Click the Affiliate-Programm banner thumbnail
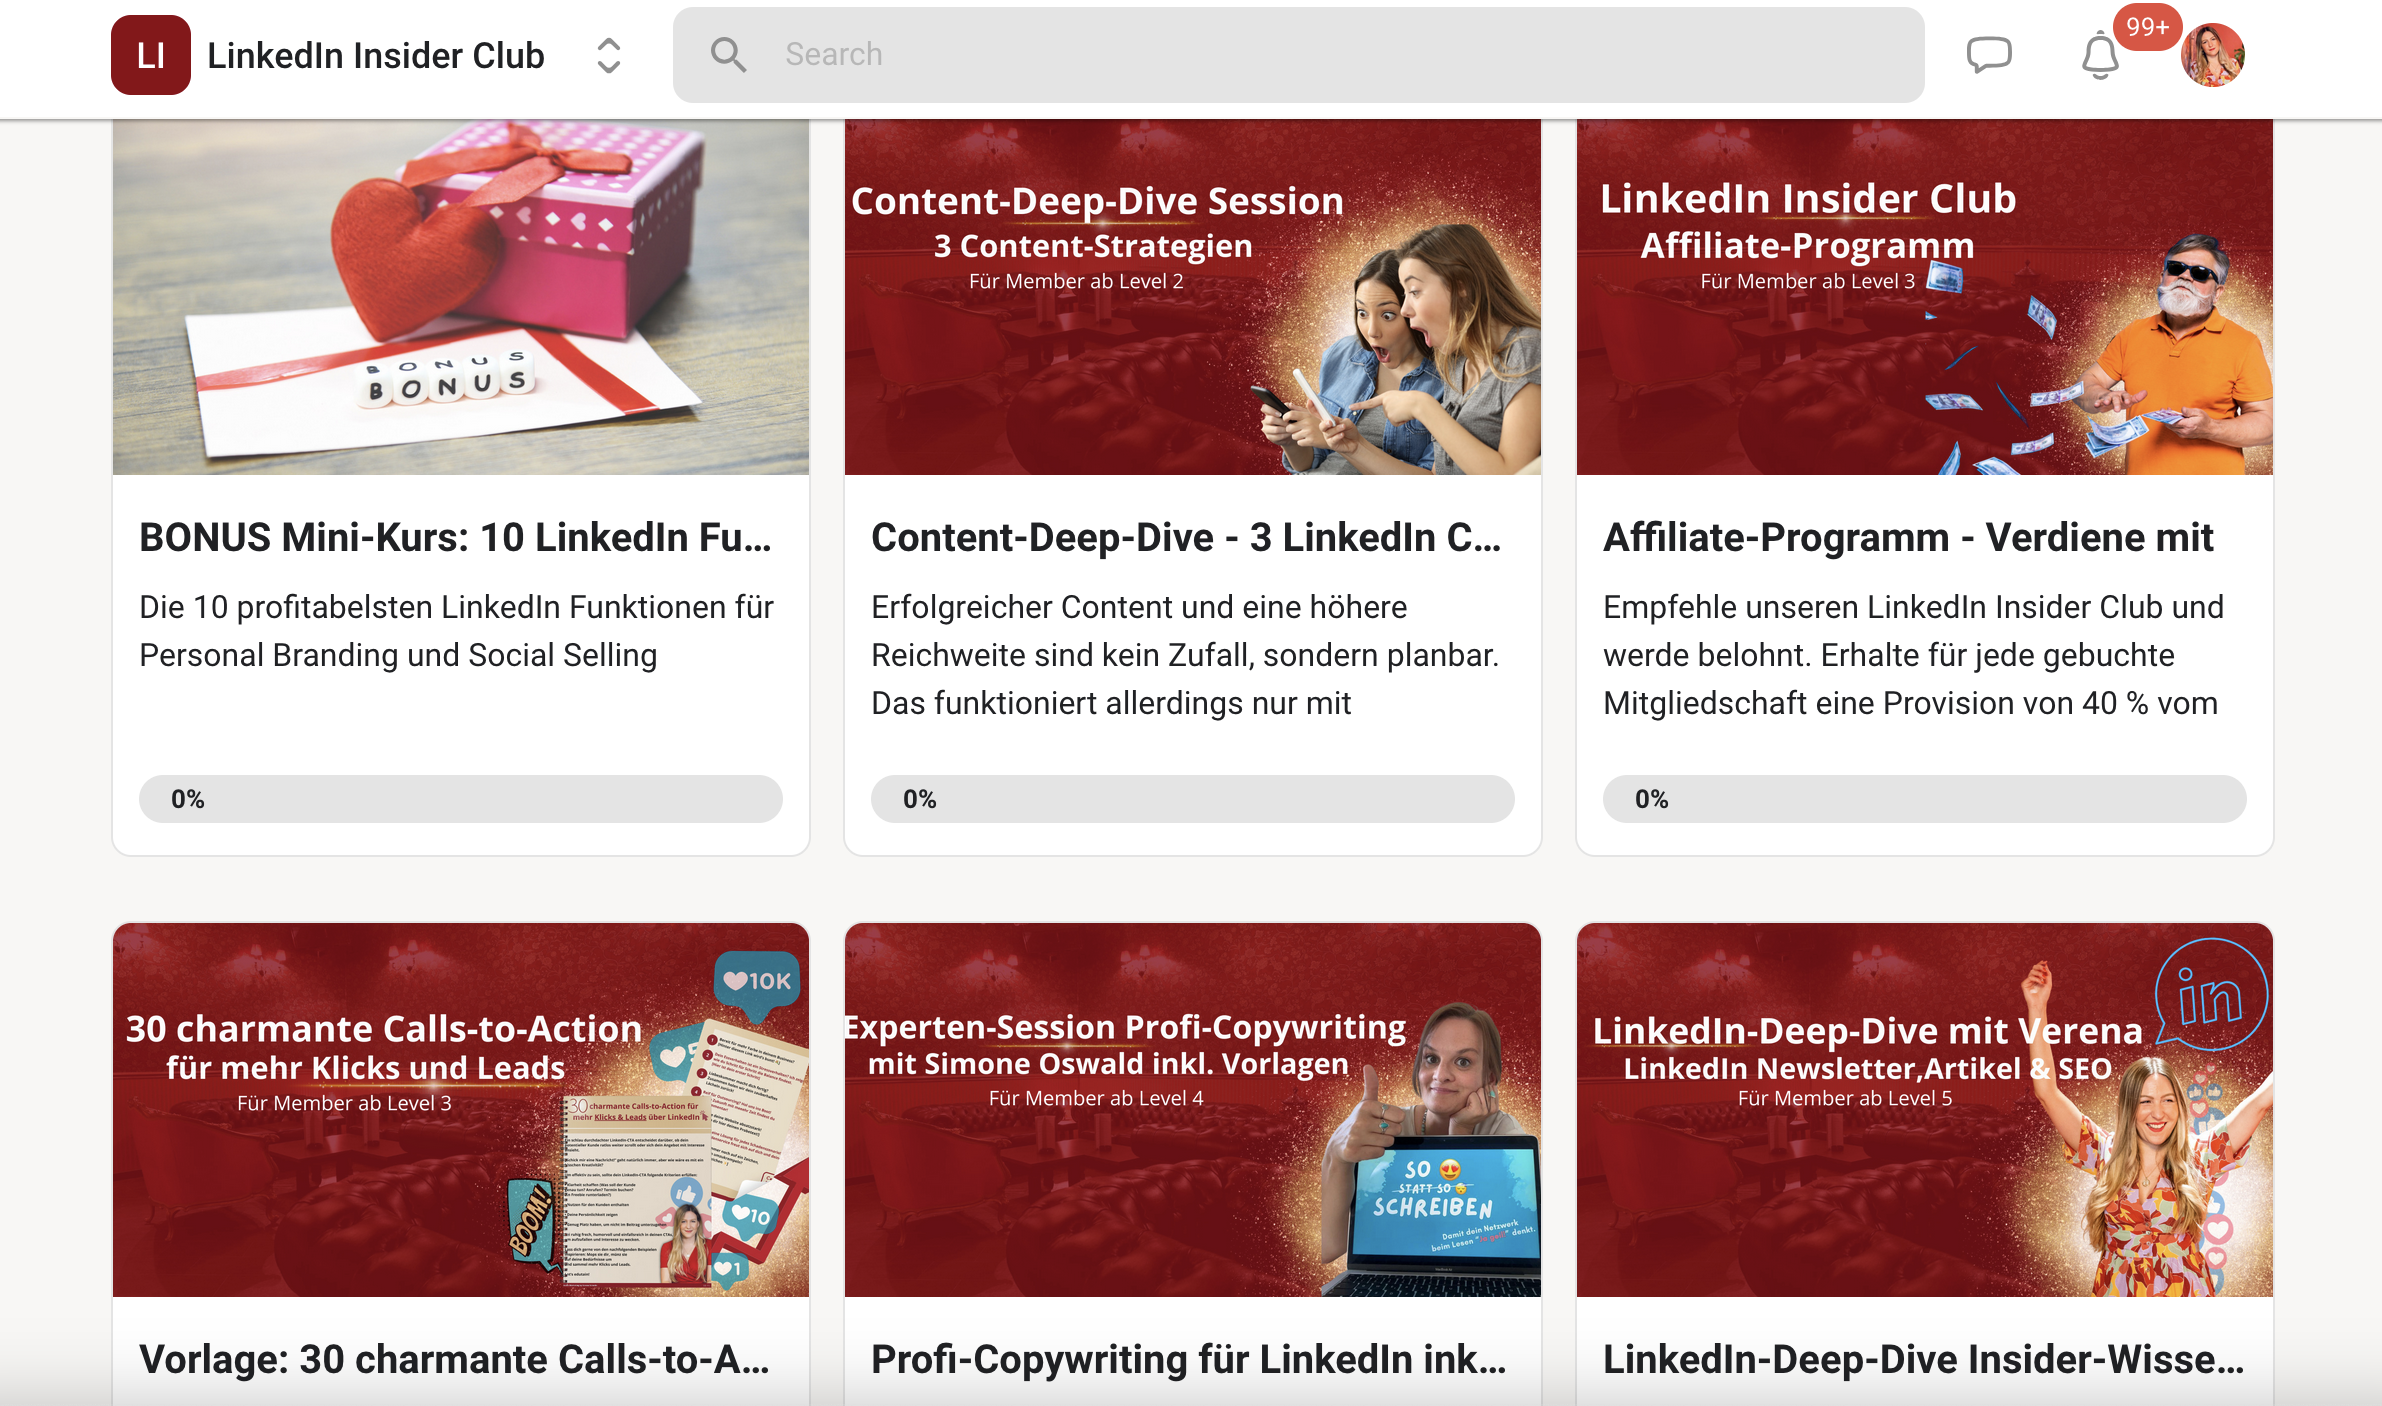Image resolution: width=2382 pixels, height=1406 pixels. [x=1924, y=297]
